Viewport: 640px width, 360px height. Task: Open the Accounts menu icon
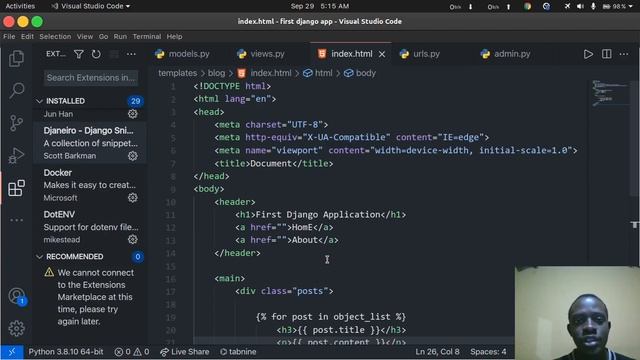coord(17,296)
